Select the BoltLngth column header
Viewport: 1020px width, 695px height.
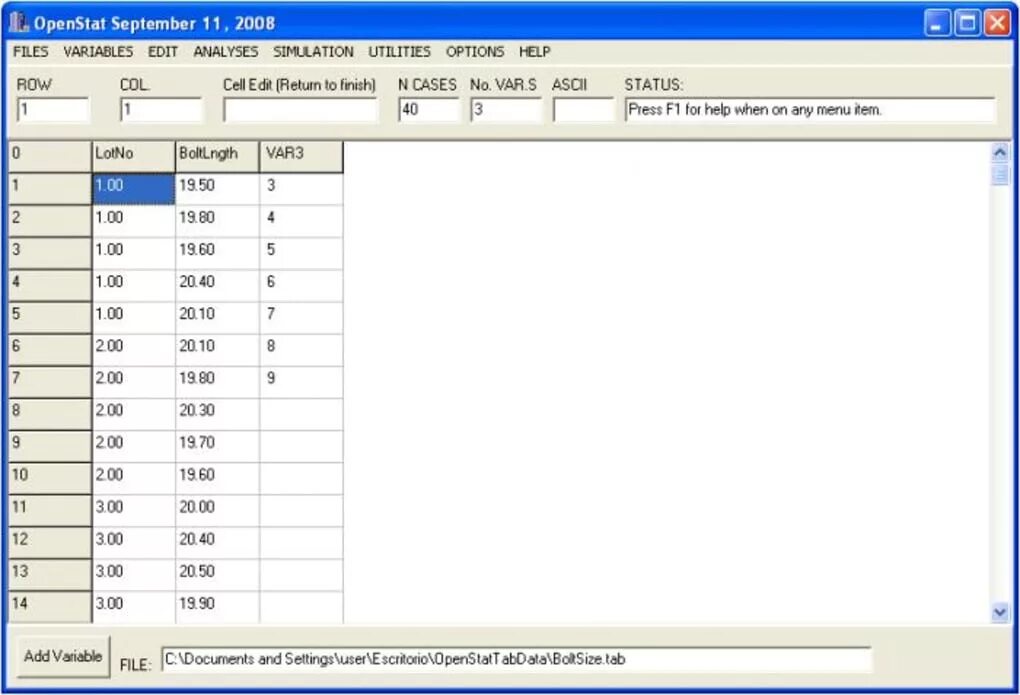pos(217,157)
